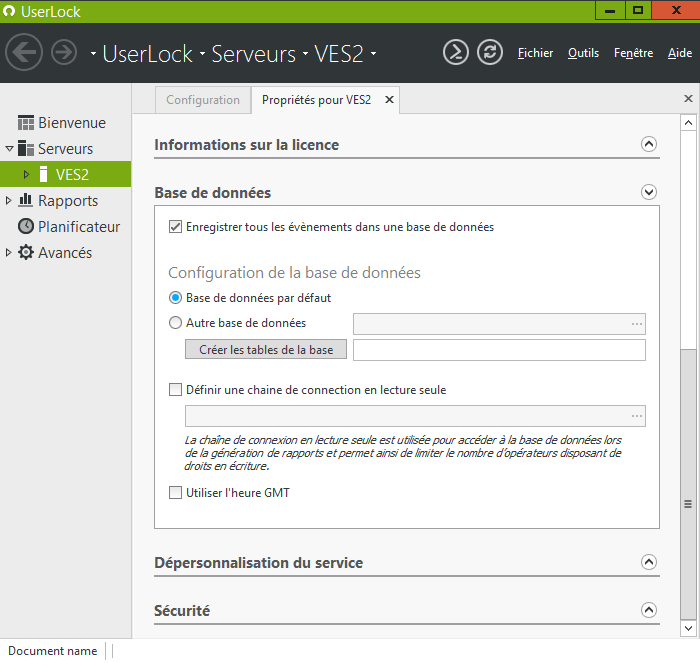Click Document name in status bar

[x=53, y=651]
